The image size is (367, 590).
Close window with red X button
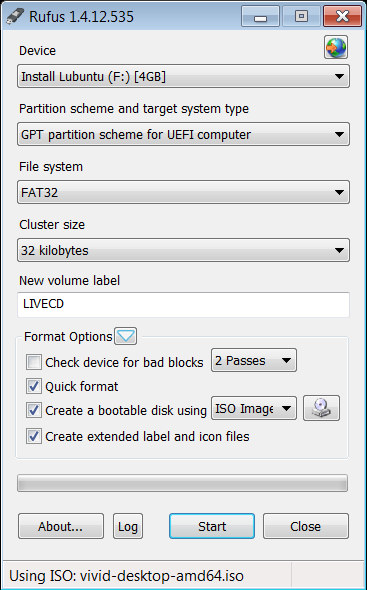pyautogui.click(x=342, y=16)
